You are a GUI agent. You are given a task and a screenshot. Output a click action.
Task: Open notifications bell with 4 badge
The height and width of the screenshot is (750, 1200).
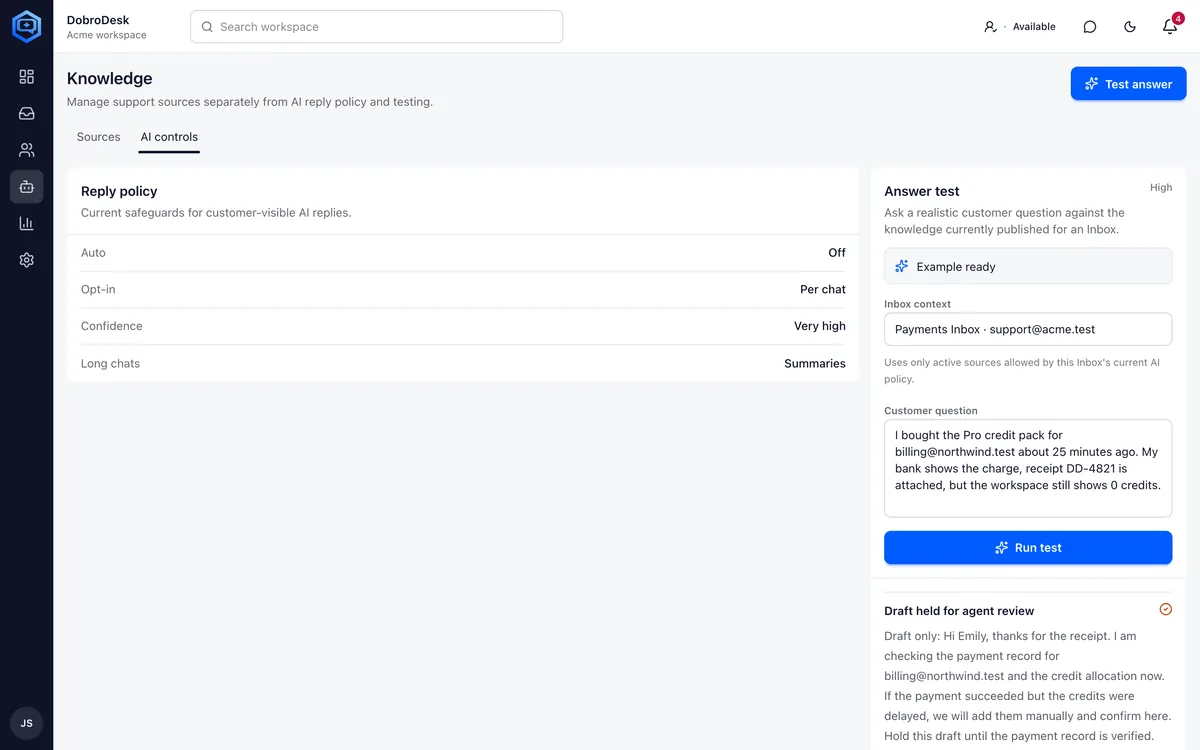pyautogui.click(x=1170, y=27)
